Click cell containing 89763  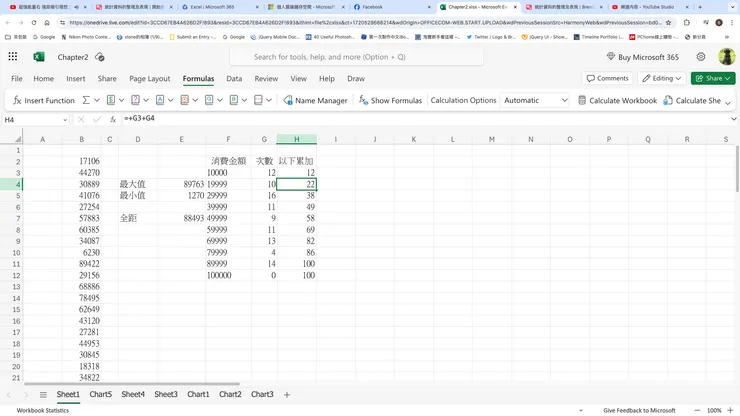(182, 184)
